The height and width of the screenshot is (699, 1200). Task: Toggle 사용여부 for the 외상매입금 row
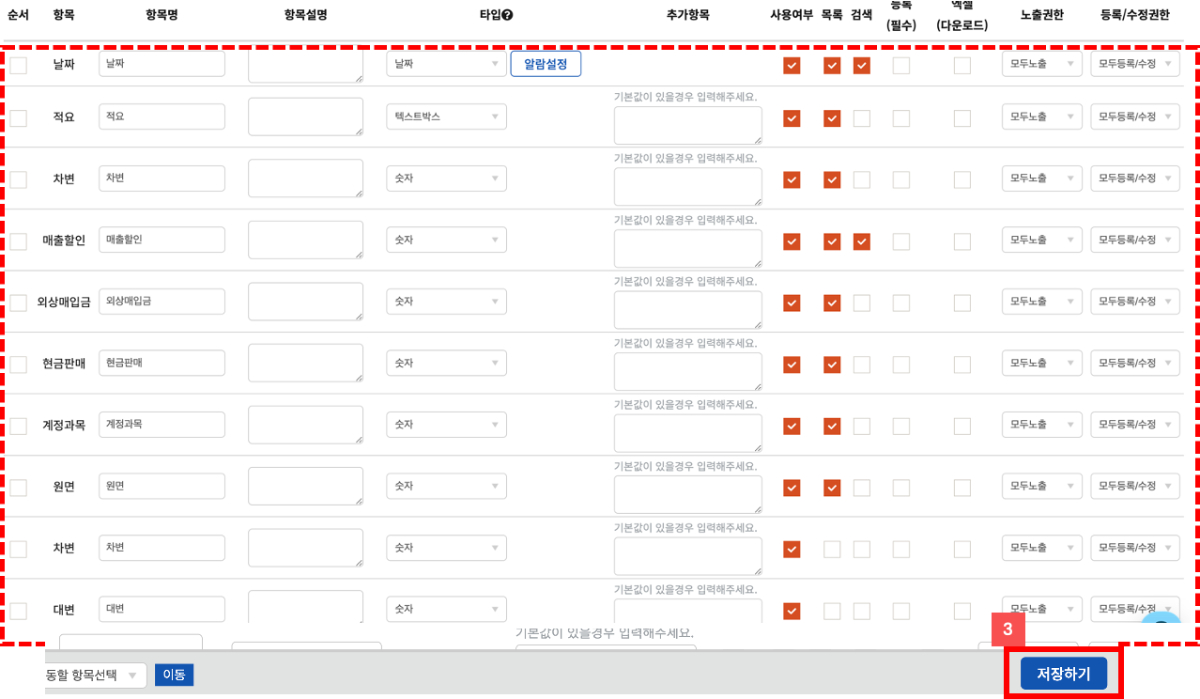tap(792, 303)
